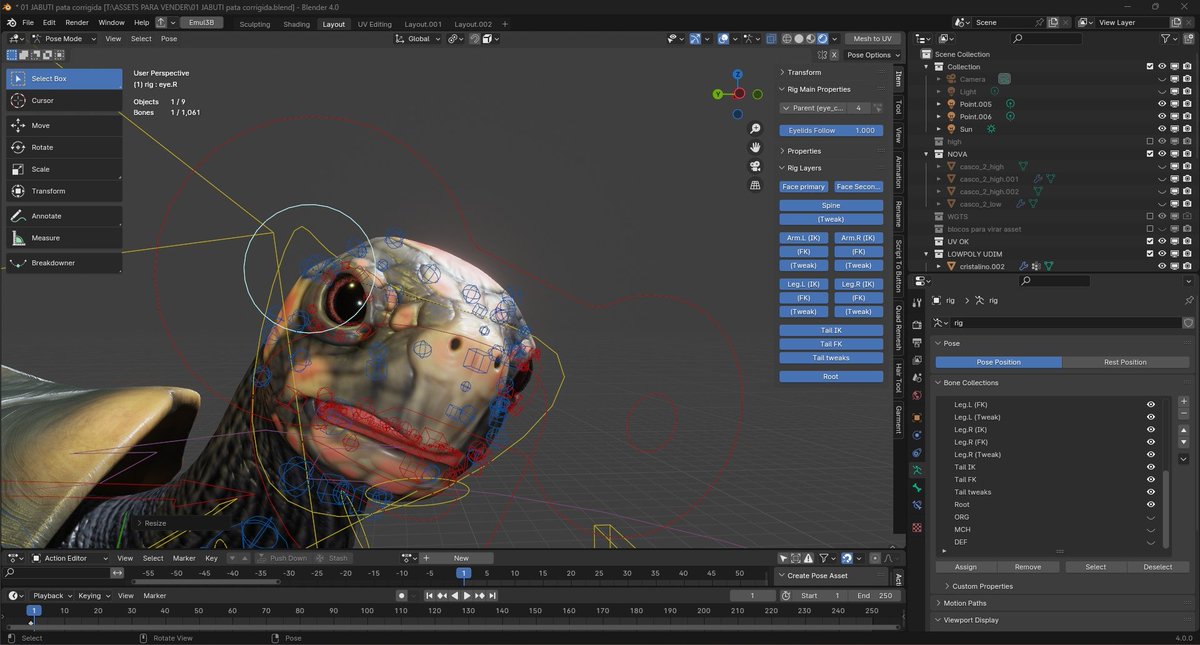Viewport: 1200px width, 645px height.
Task: Toggle camera view icon in viewport
Action: (756, 166)
